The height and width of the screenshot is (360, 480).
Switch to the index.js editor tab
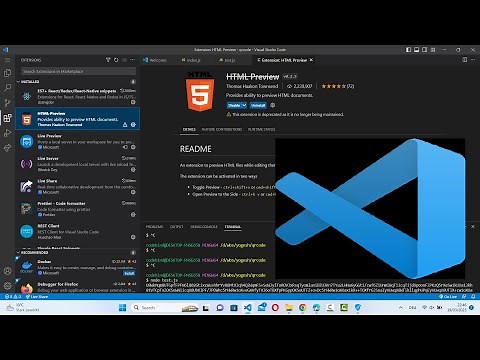pyautogui.click(x=191, y=60)
